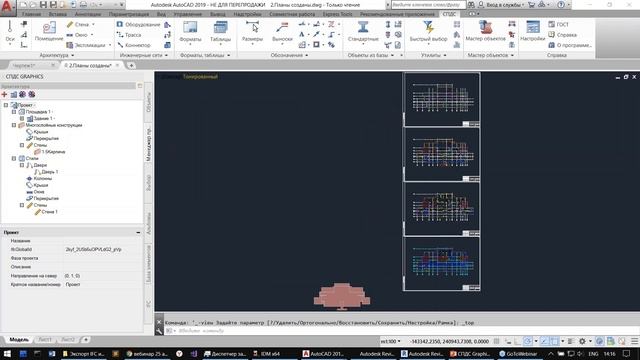The width and height of the screenshot is (640, 360).
Task: Open the Настройки settings tool
Action: (x=533, y=32)
